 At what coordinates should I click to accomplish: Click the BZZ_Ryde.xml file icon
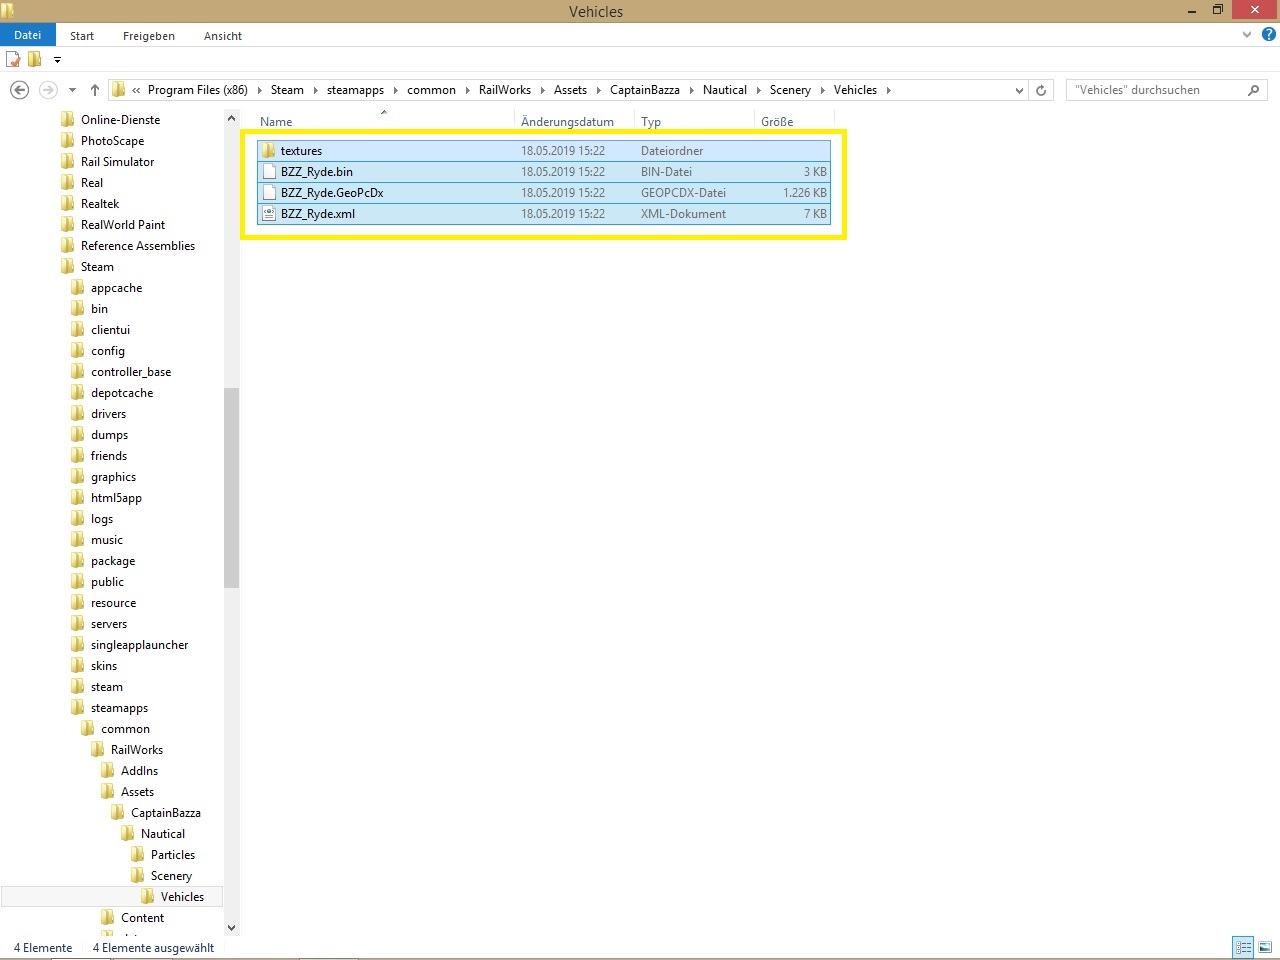pos(269,214)
